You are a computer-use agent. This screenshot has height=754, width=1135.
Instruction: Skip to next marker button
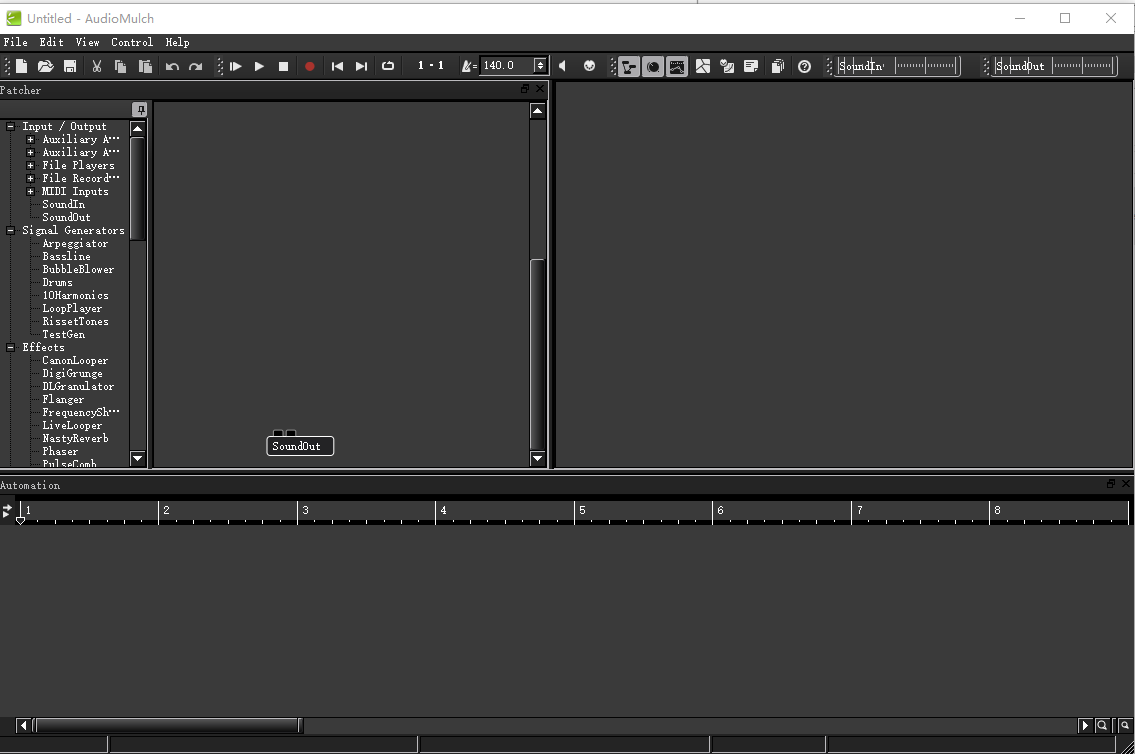361,66
